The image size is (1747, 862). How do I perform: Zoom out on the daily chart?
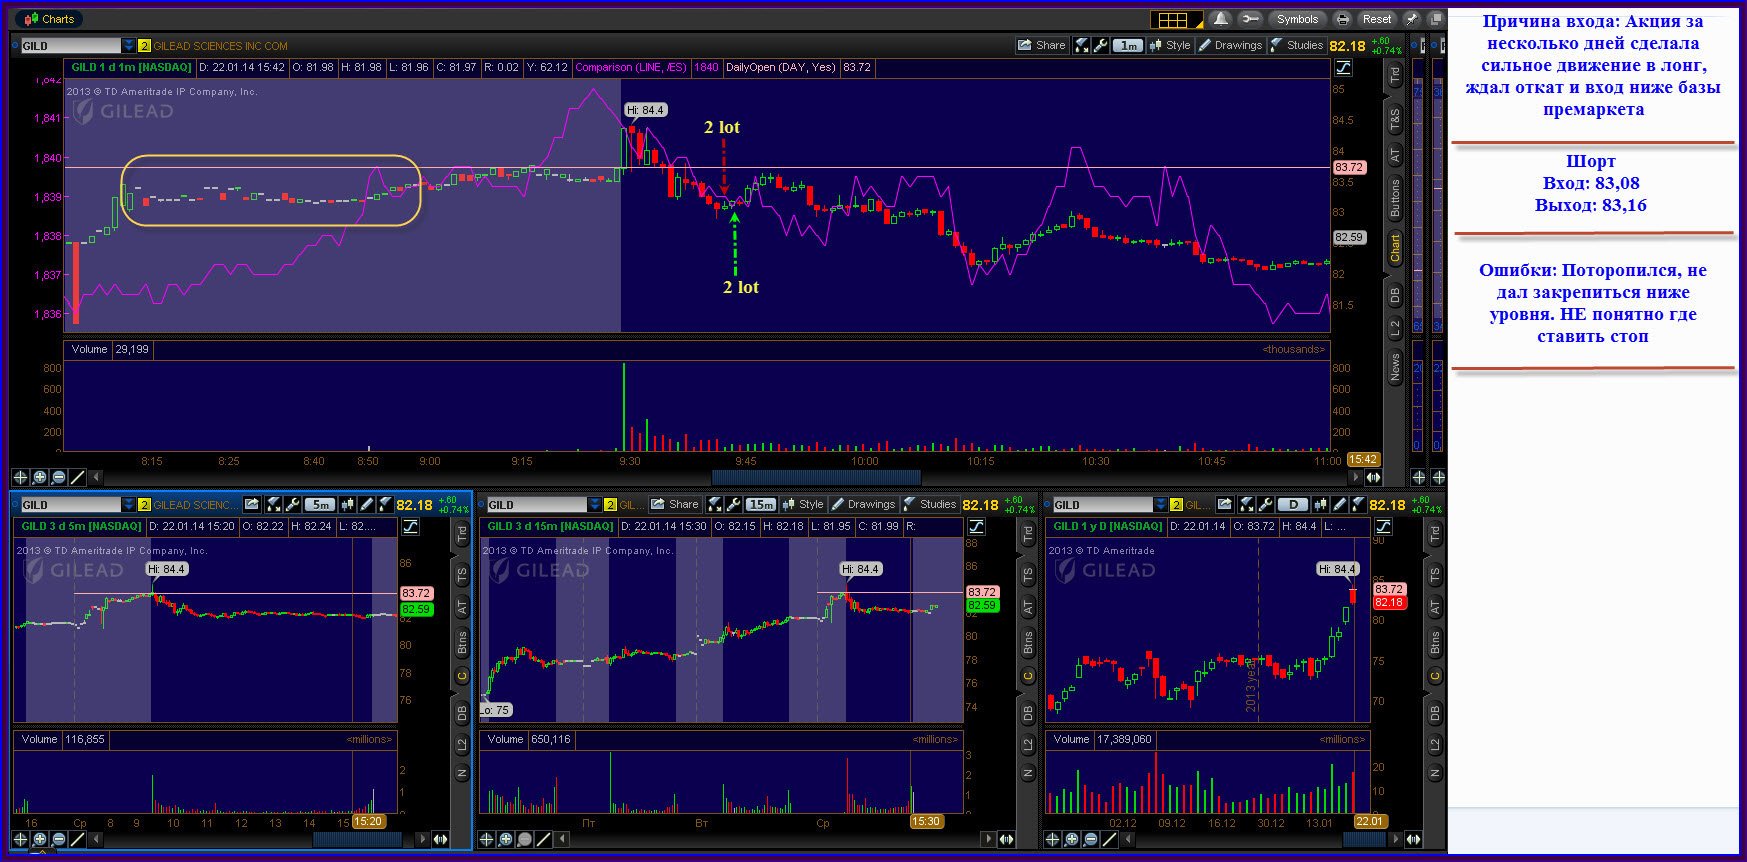(x=1090, y=839)
